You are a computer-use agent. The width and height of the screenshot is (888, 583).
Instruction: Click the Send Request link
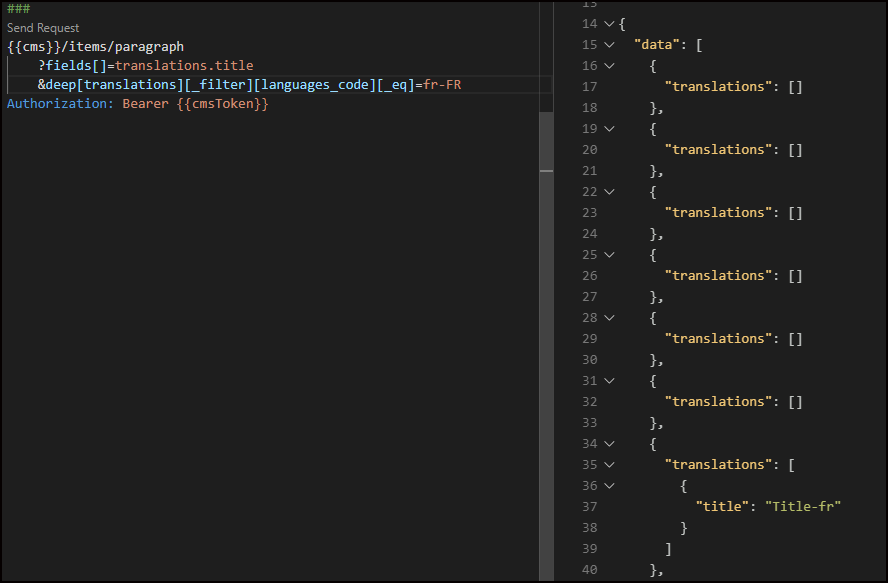point(43,28)
